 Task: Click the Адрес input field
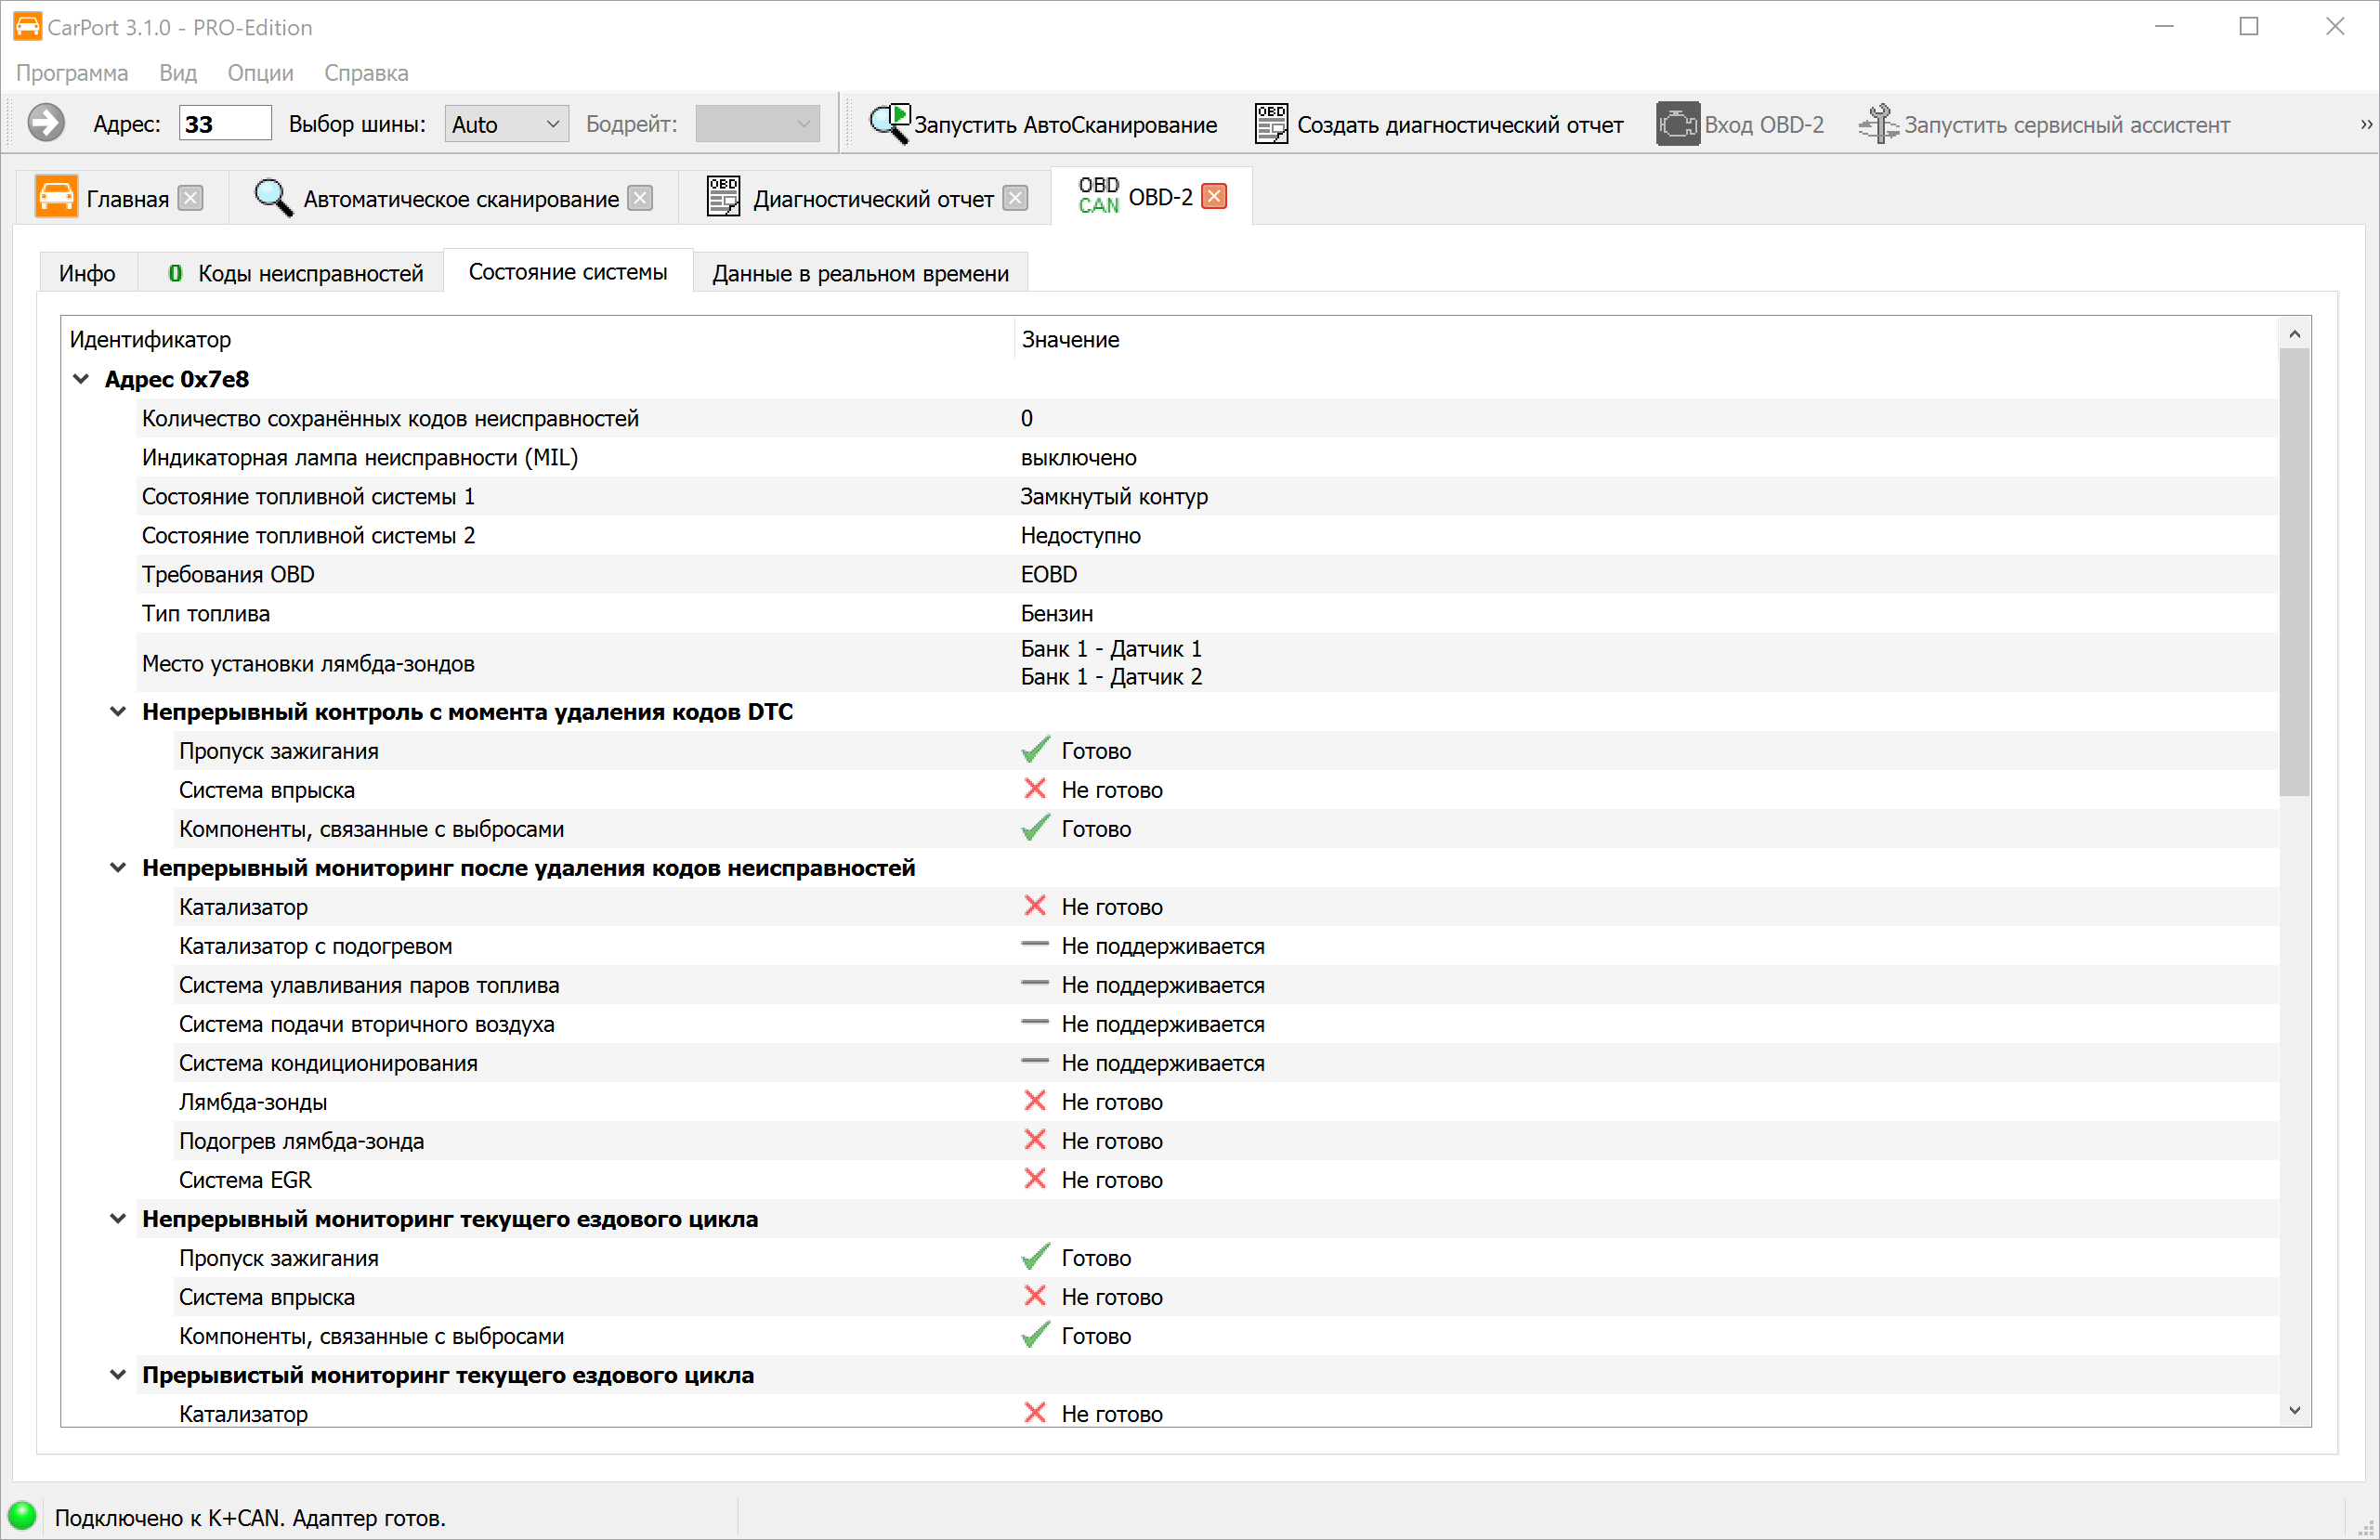pyautogui.click(x=224, y=124)
